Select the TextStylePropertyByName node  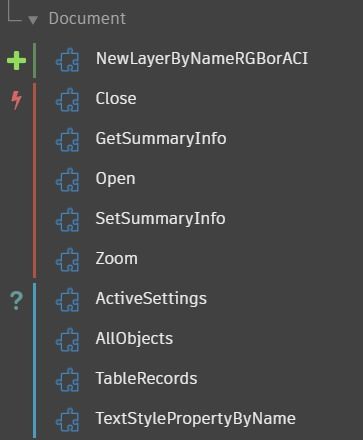[x=196, y=419]
